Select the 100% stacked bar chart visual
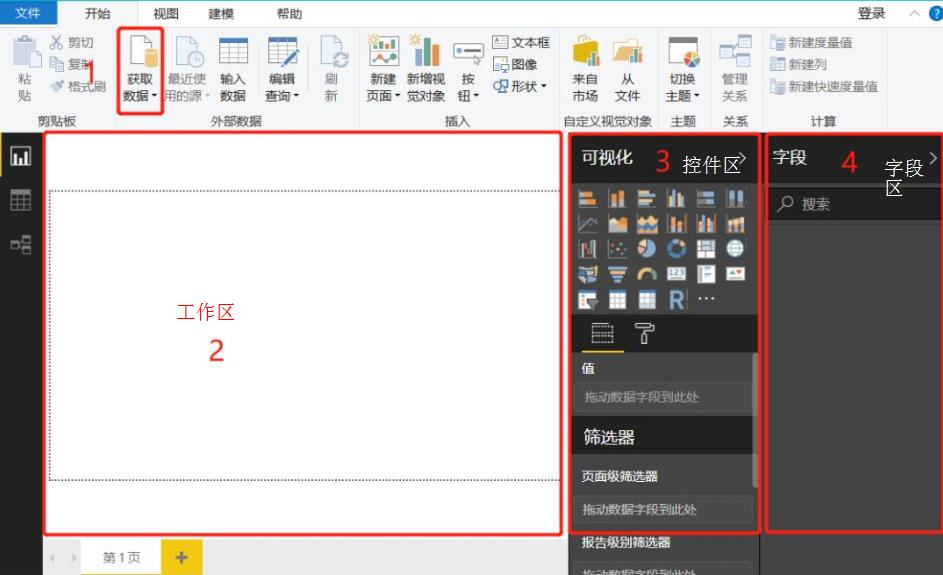The width and height of the screenshot is (943, 575). coord(705,198)
